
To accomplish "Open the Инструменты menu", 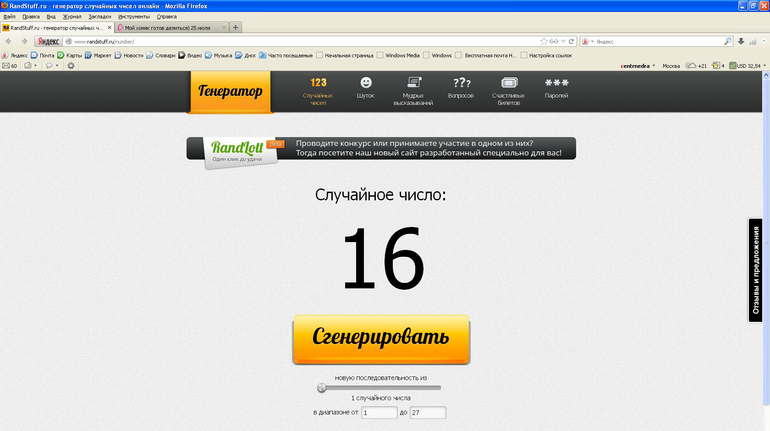I will coord(134,17).
